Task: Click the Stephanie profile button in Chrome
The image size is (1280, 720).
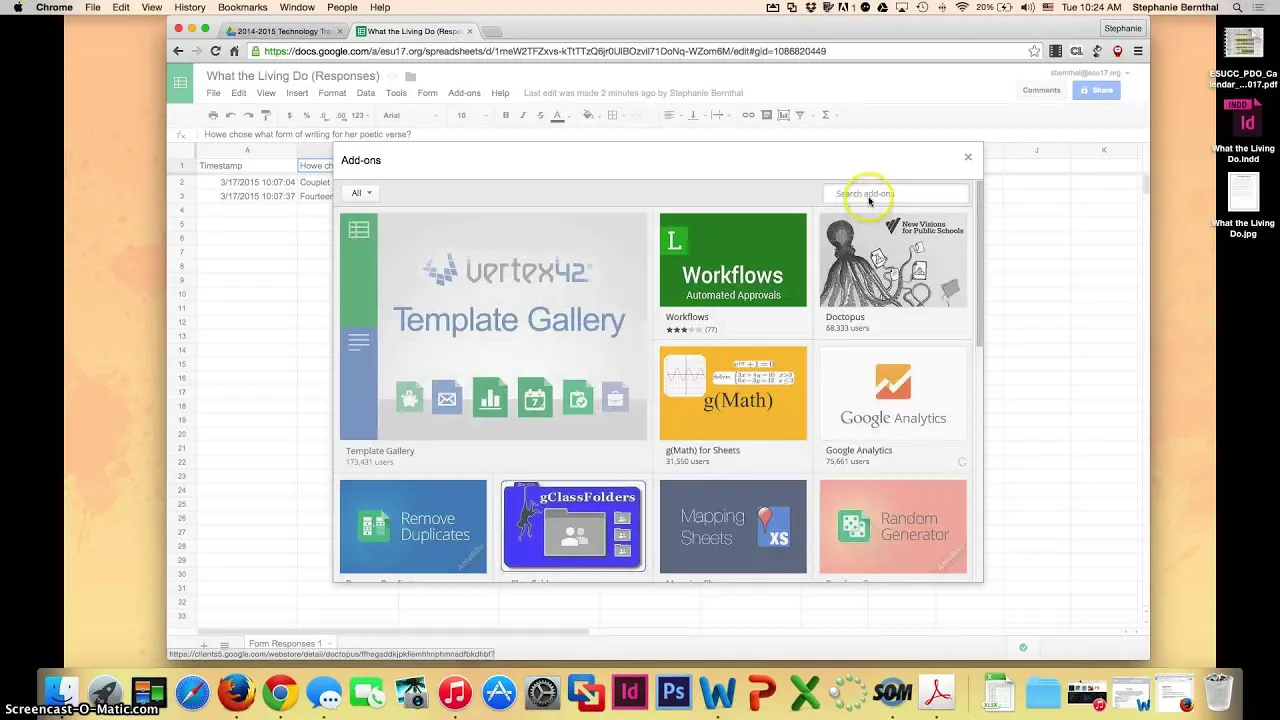Action: (x=1122, y=28)
